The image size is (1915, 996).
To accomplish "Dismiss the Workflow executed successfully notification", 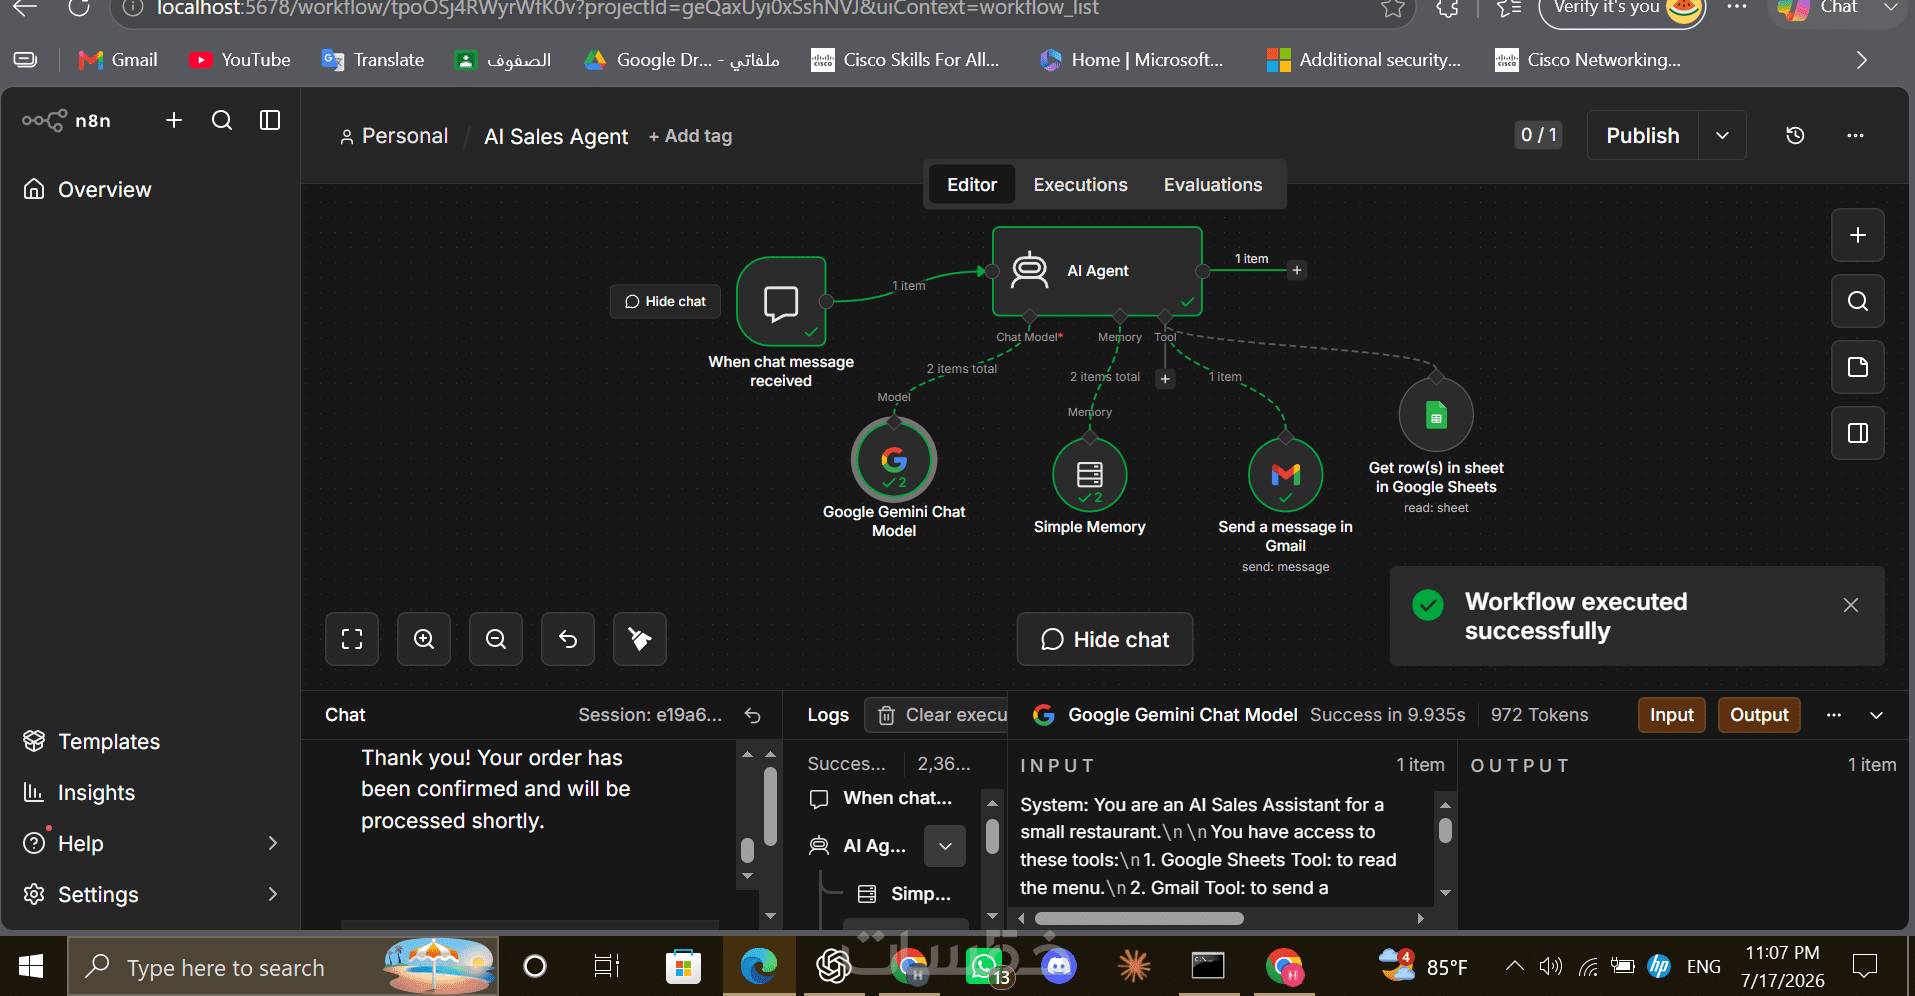I will click(x=1851, y=605).
